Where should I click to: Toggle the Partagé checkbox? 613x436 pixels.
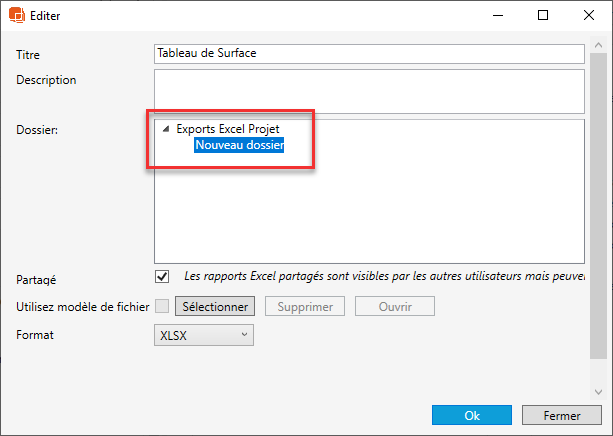[162, 277]
